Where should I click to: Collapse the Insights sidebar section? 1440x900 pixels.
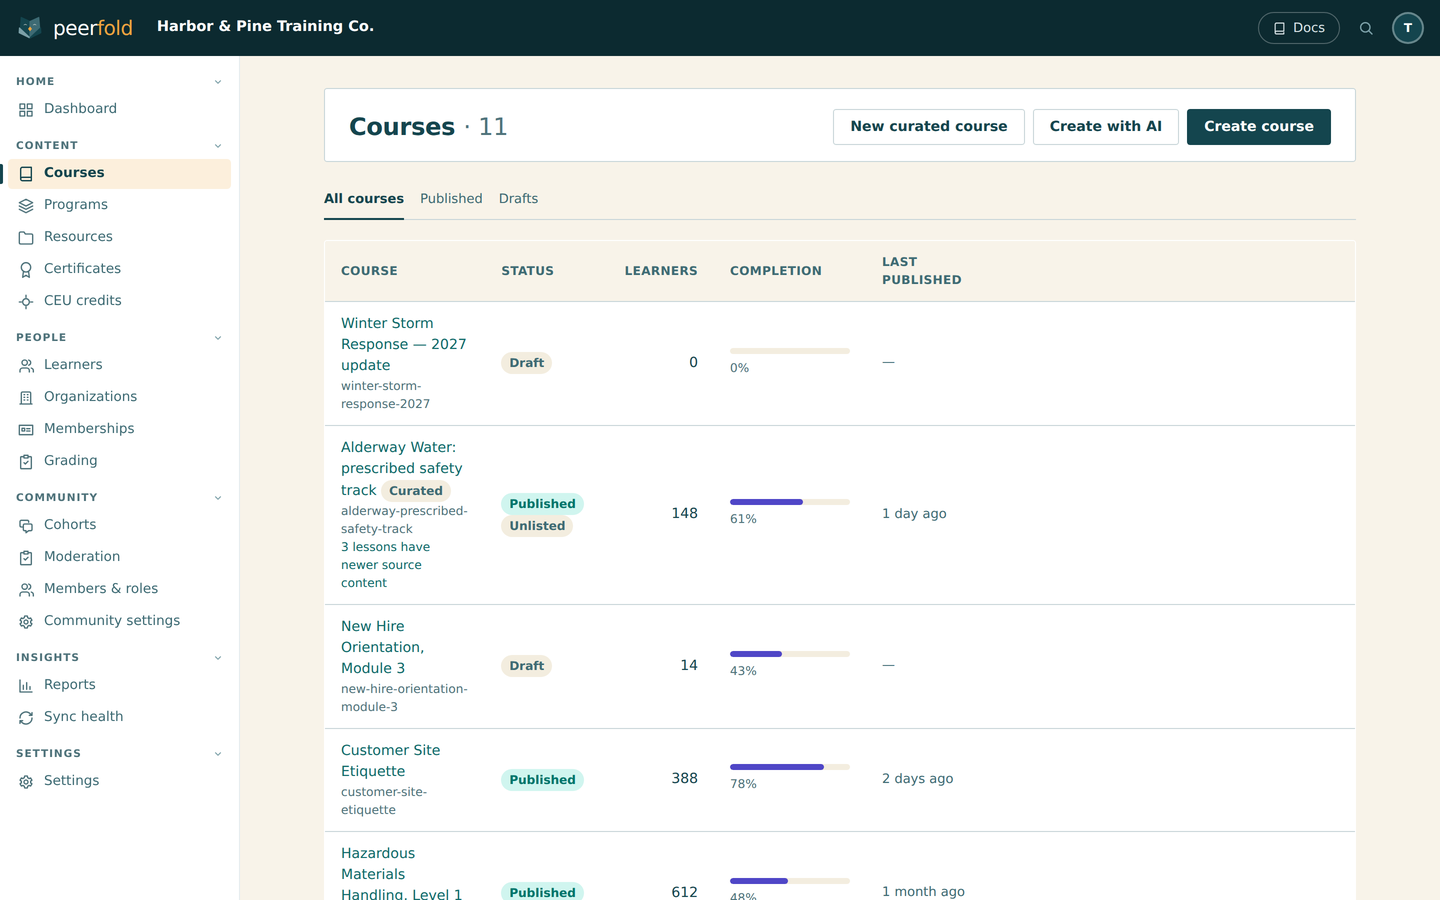coord(218,658)
